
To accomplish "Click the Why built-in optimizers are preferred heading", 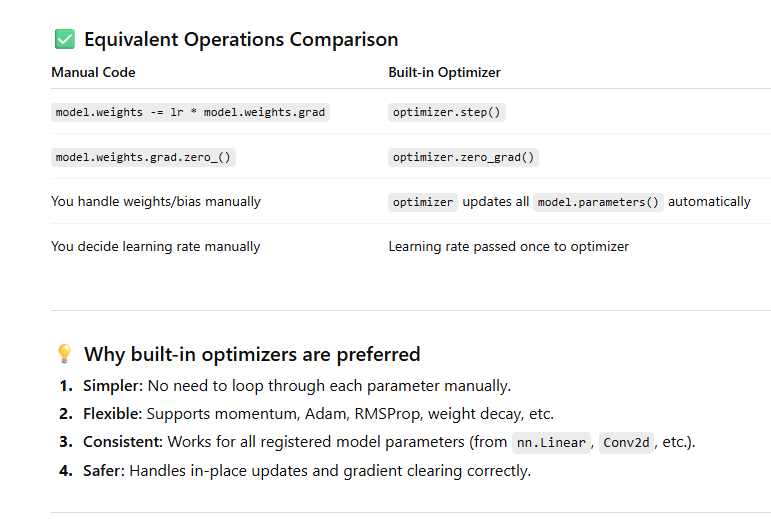I will pos(252,354).
